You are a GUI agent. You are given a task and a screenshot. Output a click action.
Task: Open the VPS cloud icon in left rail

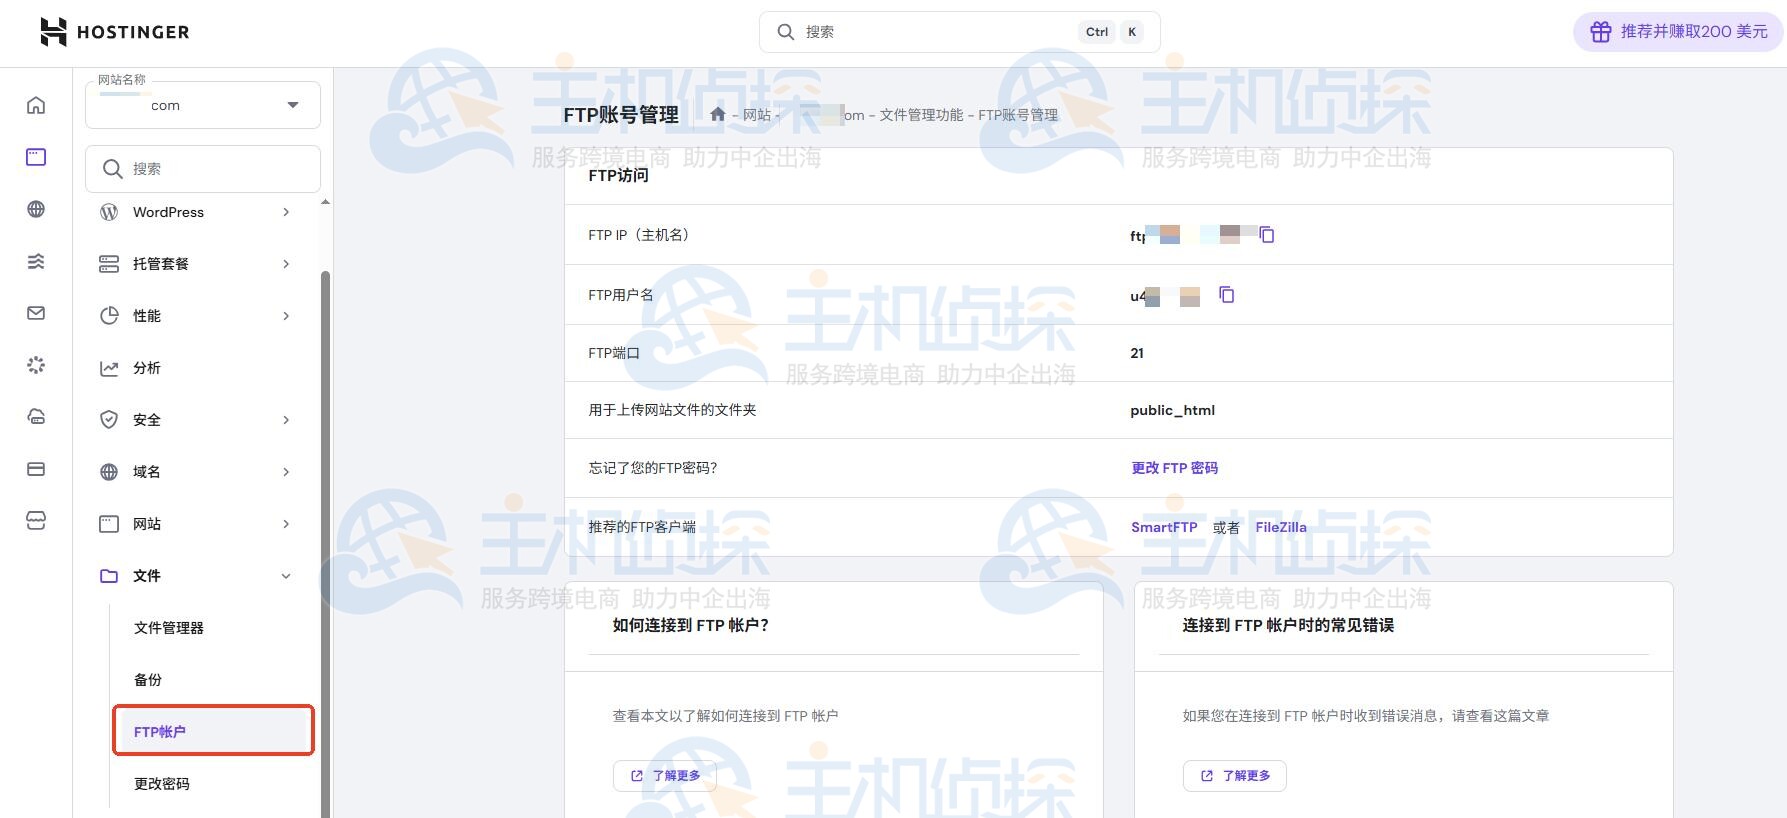(x=36, y=417)
